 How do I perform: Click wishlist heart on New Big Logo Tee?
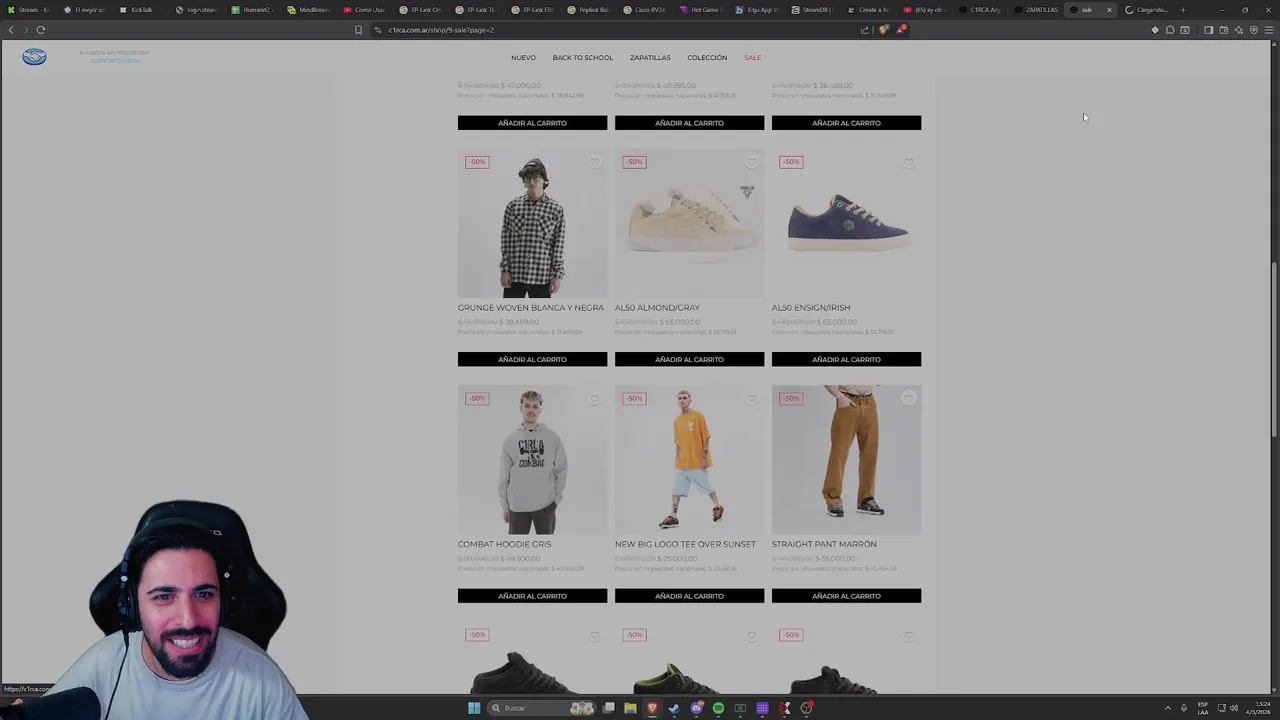click(x=751, y=399)
